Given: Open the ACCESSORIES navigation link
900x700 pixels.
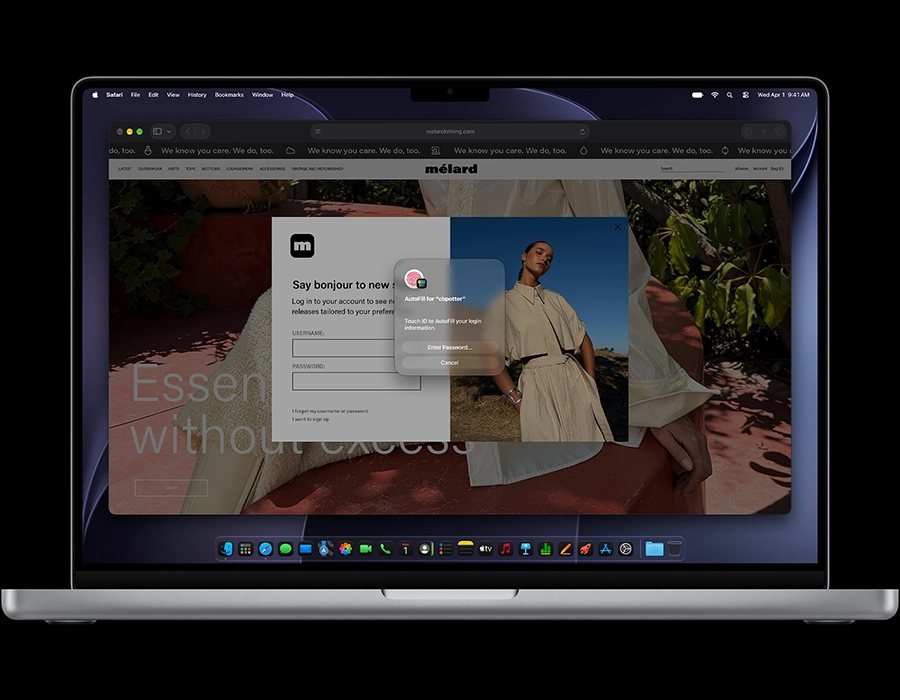Looking at the screenshot, I should pyautogui.click(x=272, y=169).
